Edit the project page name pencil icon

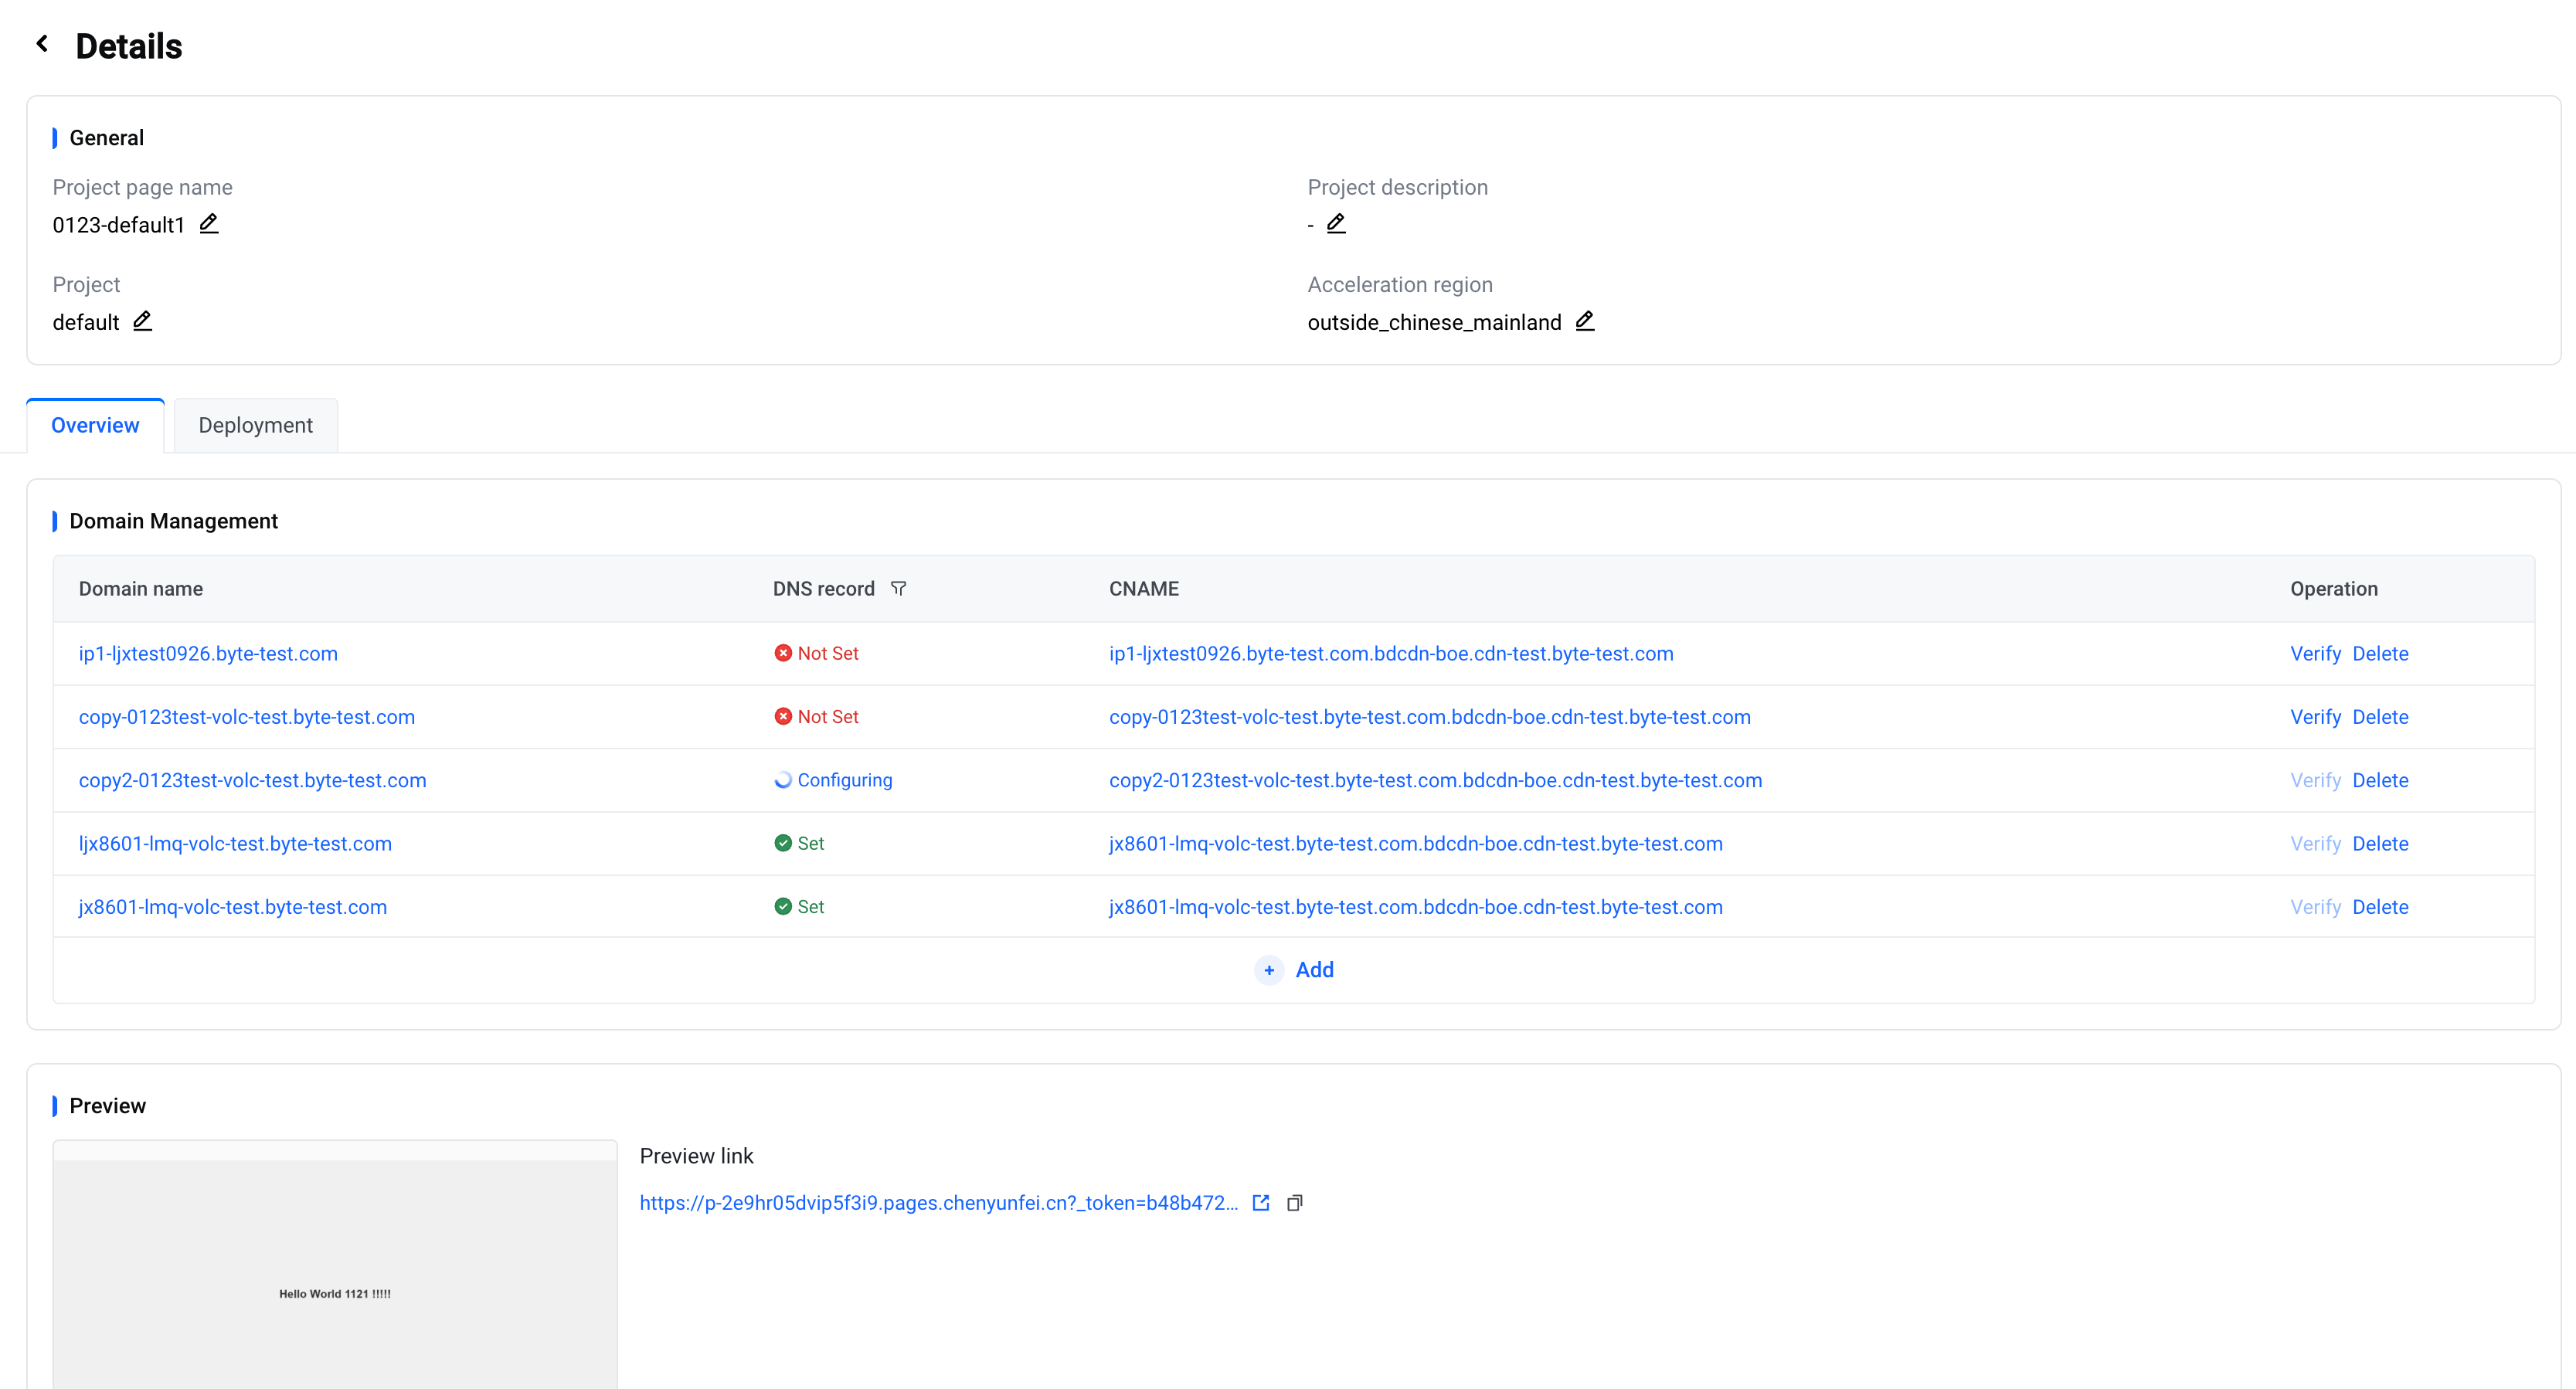(208, 223)
